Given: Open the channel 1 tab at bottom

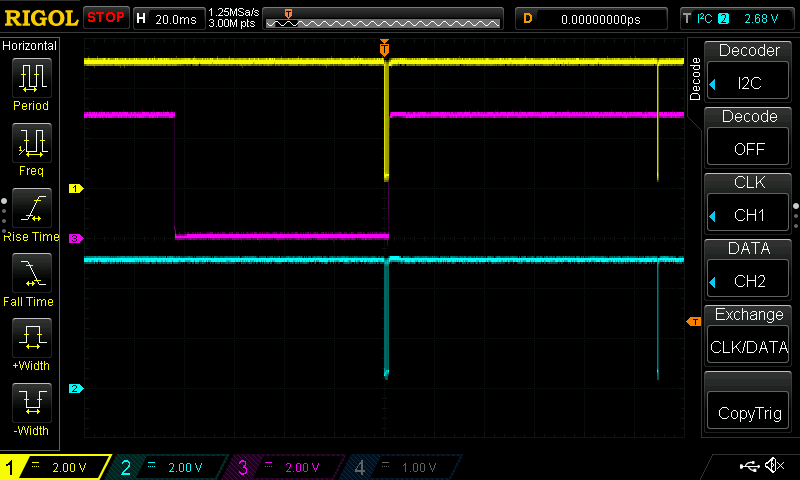Looking at the screenshot, I should click(55, 467).
